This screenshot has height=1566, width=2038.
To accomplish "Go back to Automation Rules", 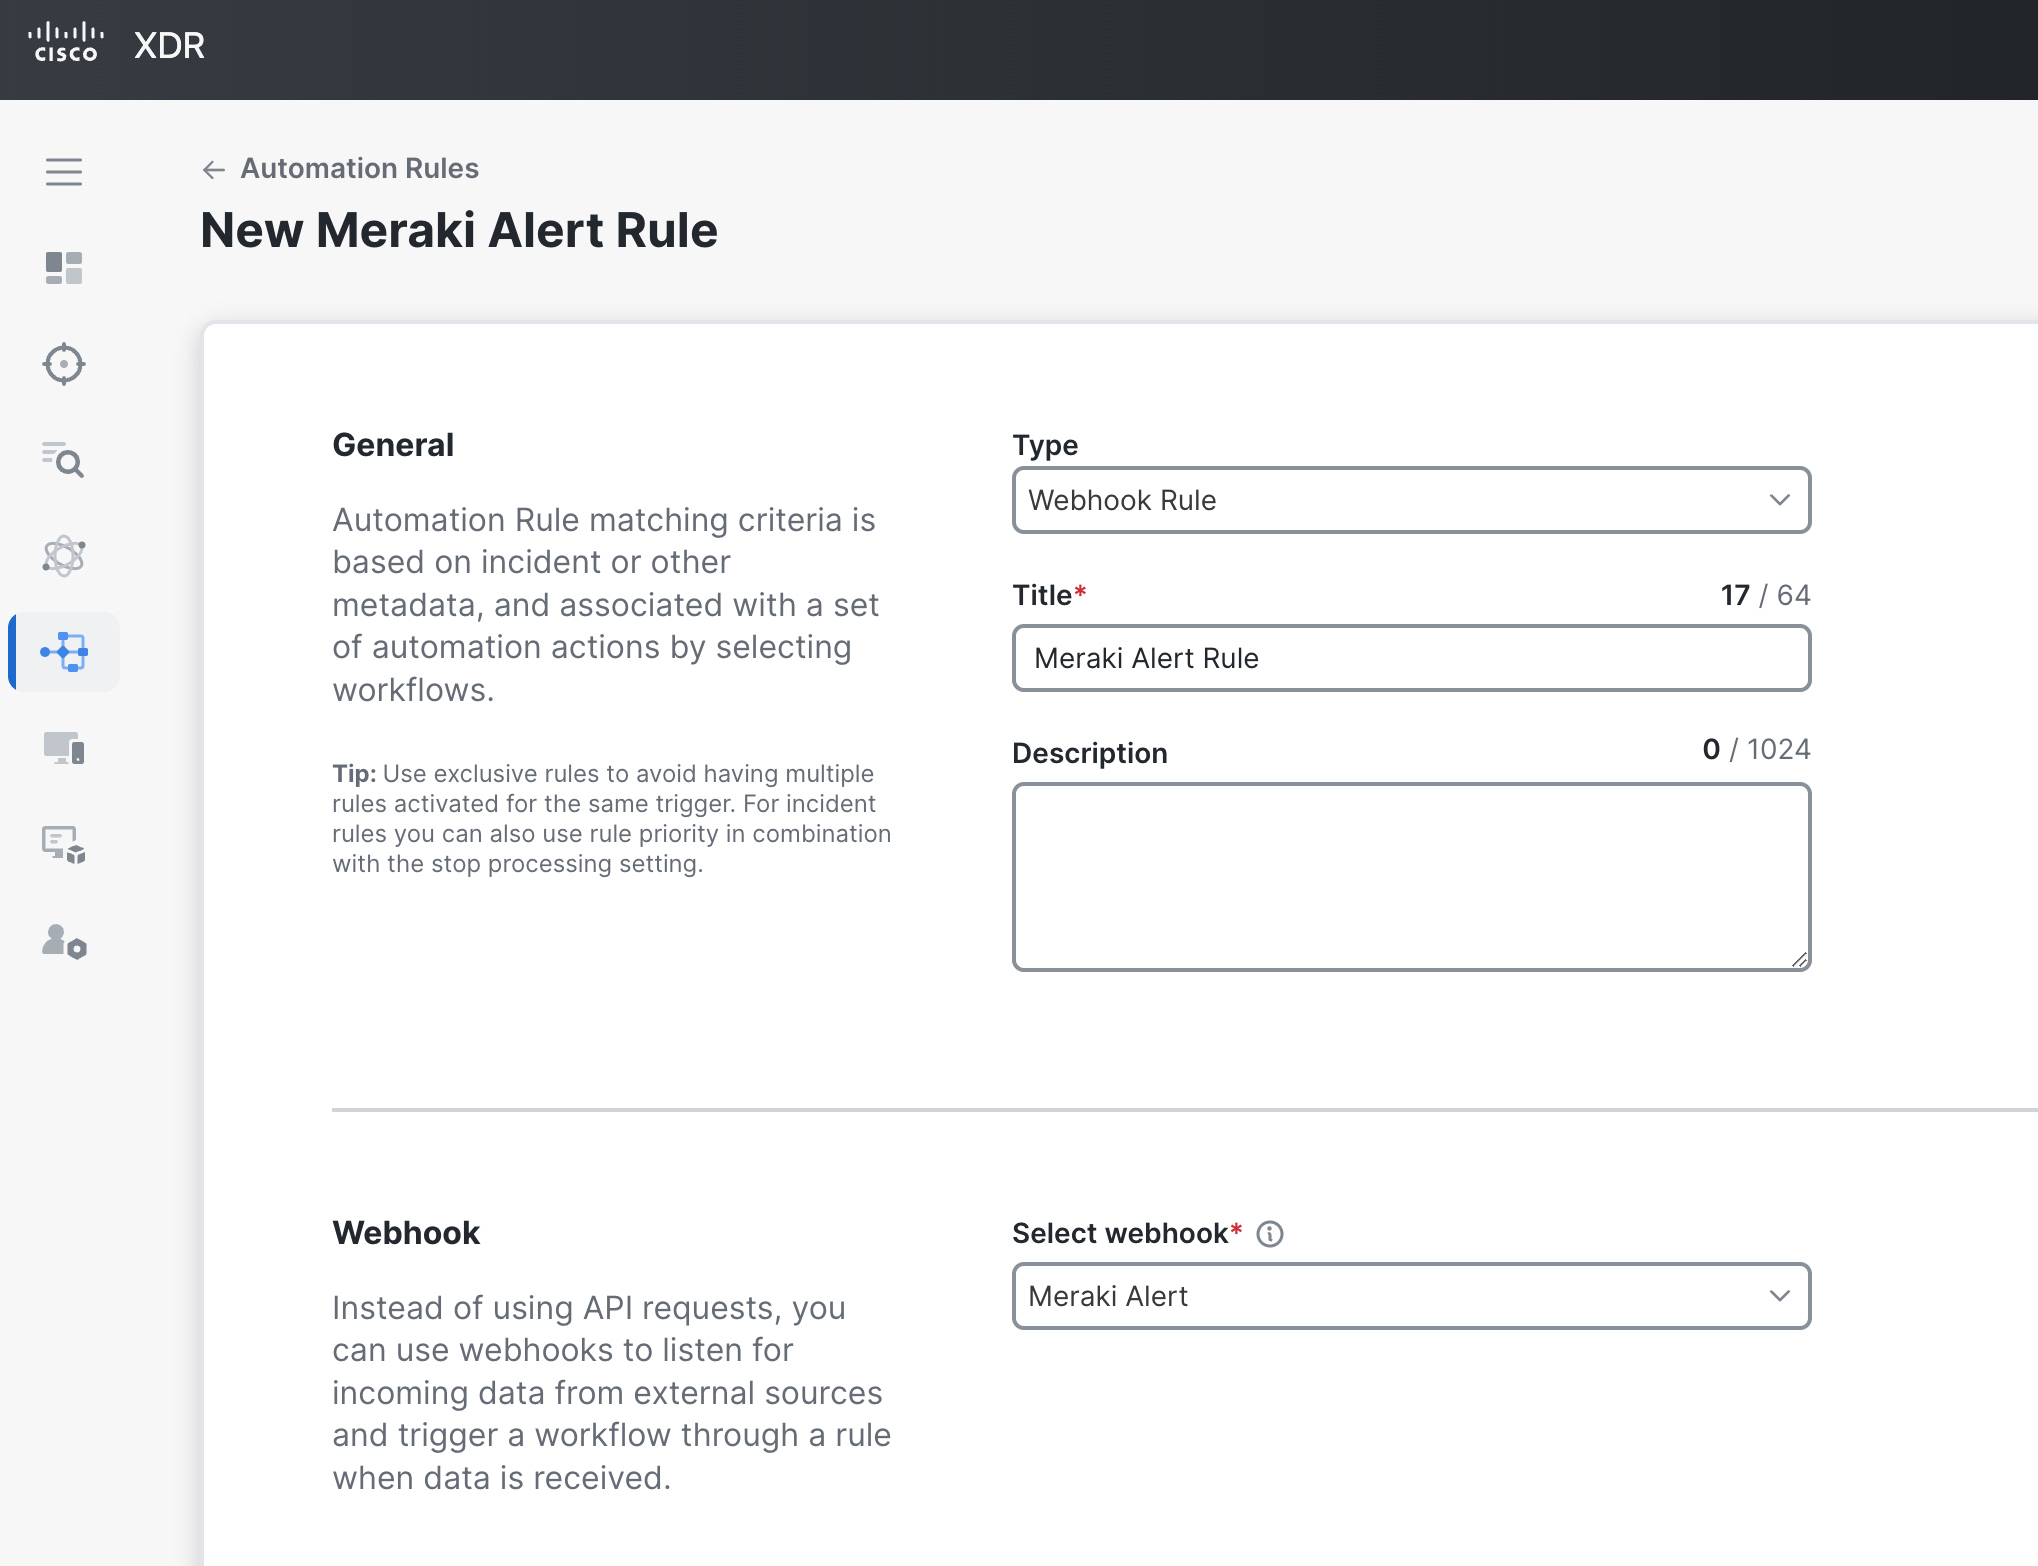I will (359, 168).
